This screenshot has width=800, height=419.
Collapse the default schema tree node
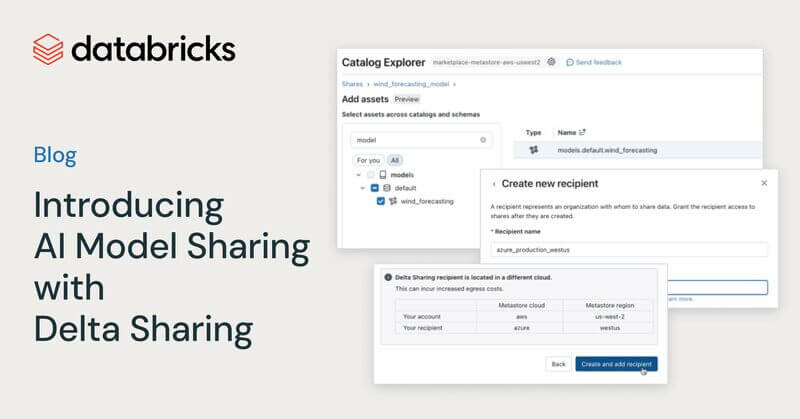[363, 188]
